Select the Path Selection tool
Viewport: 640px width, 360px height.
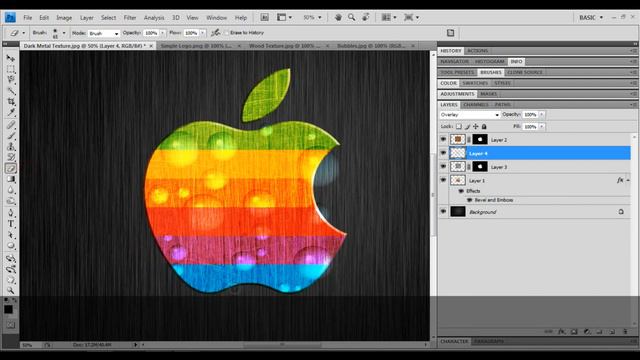pyautogui.click(x=11, y=235)
